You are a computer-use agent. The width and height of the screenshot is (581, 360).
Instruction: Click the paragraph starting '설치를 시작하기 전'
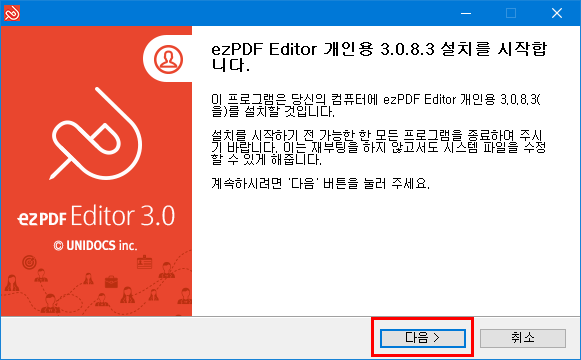378,147
